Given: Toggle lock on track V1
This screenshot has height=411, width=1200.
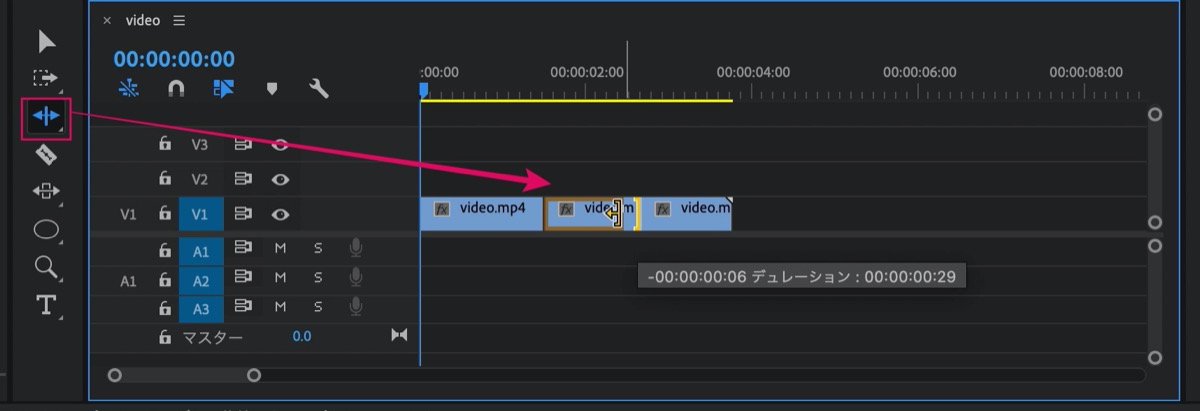Looking at the screenshot, I should [165, 213].
